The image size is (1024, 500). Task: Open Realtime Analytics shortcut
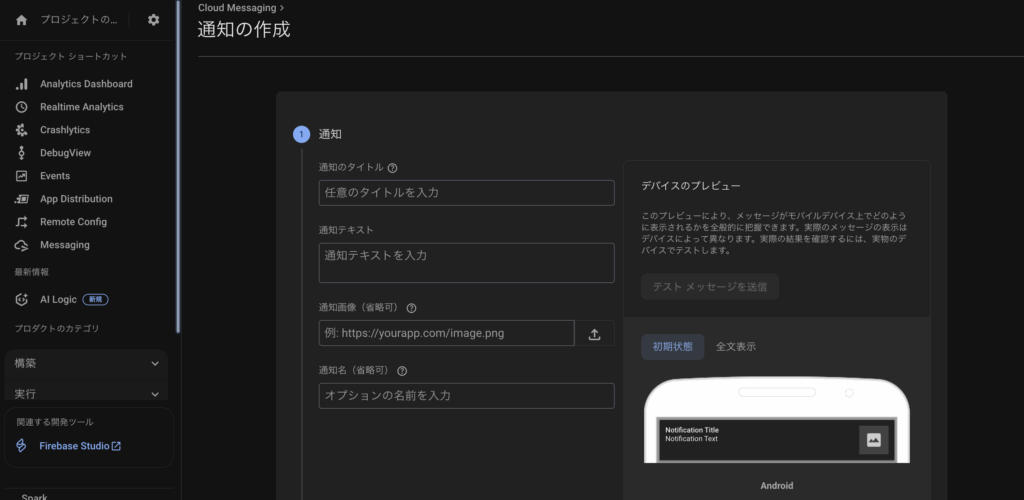pyautogui.click(x=81, y=107)
